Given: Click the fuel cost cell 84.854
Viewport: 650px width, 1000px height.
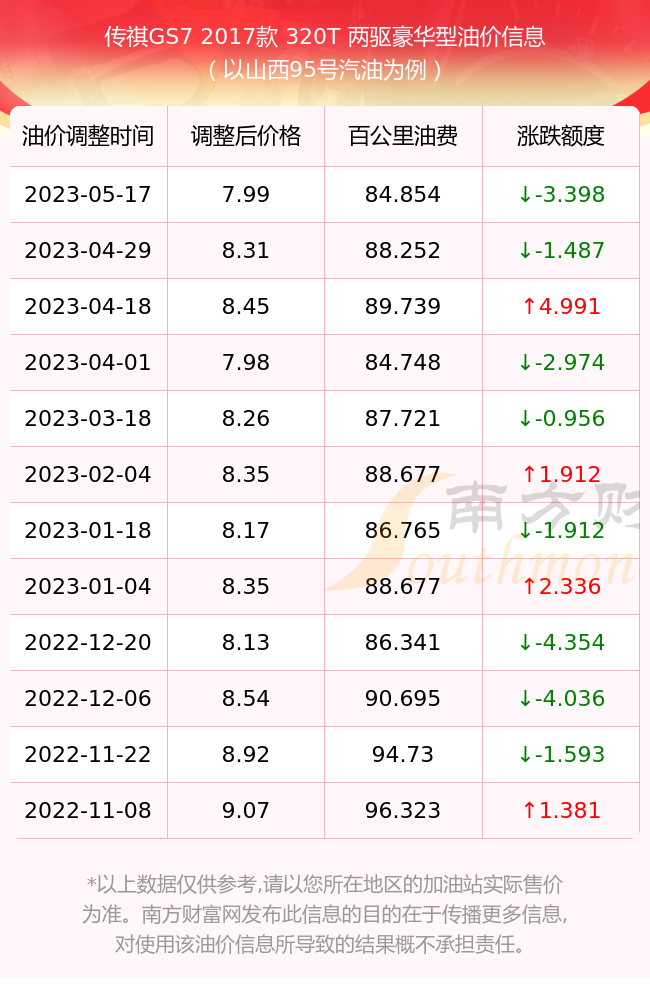Looking at the screenshot, I should point(403,194).
